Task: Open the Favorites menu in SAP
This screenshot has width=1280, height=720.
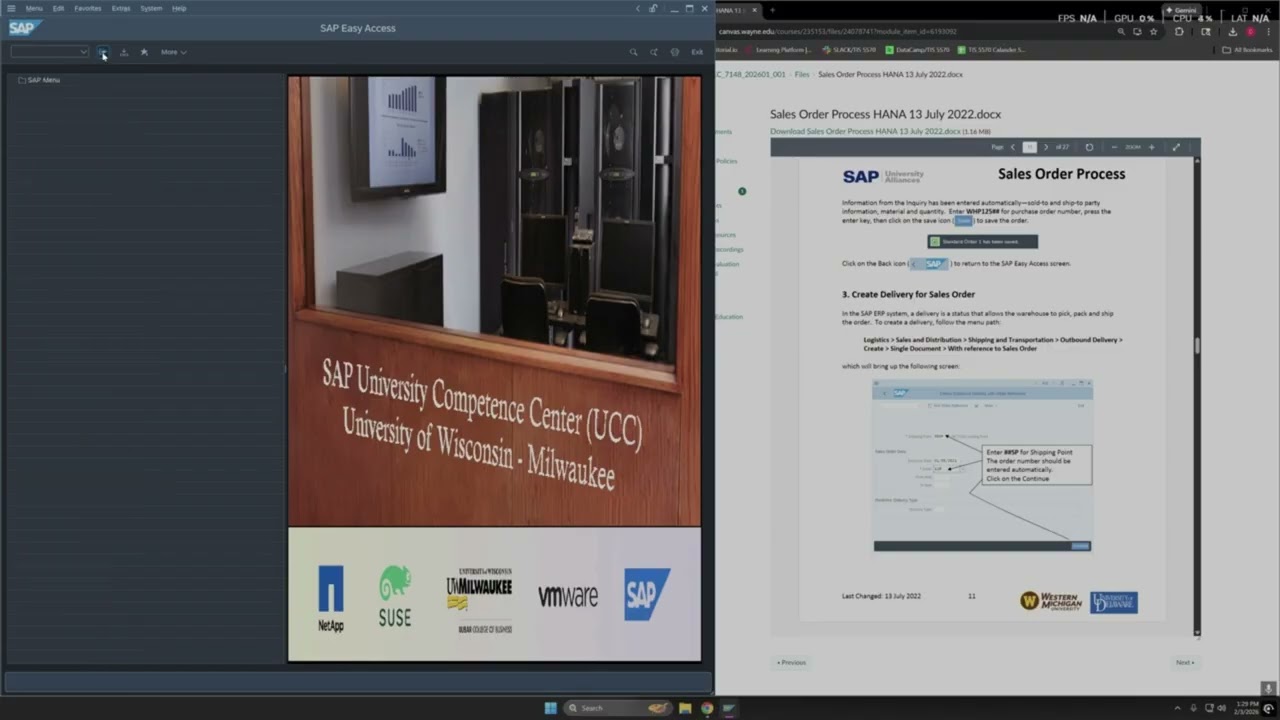Action: pyautogui.click(x=88, y=8)
